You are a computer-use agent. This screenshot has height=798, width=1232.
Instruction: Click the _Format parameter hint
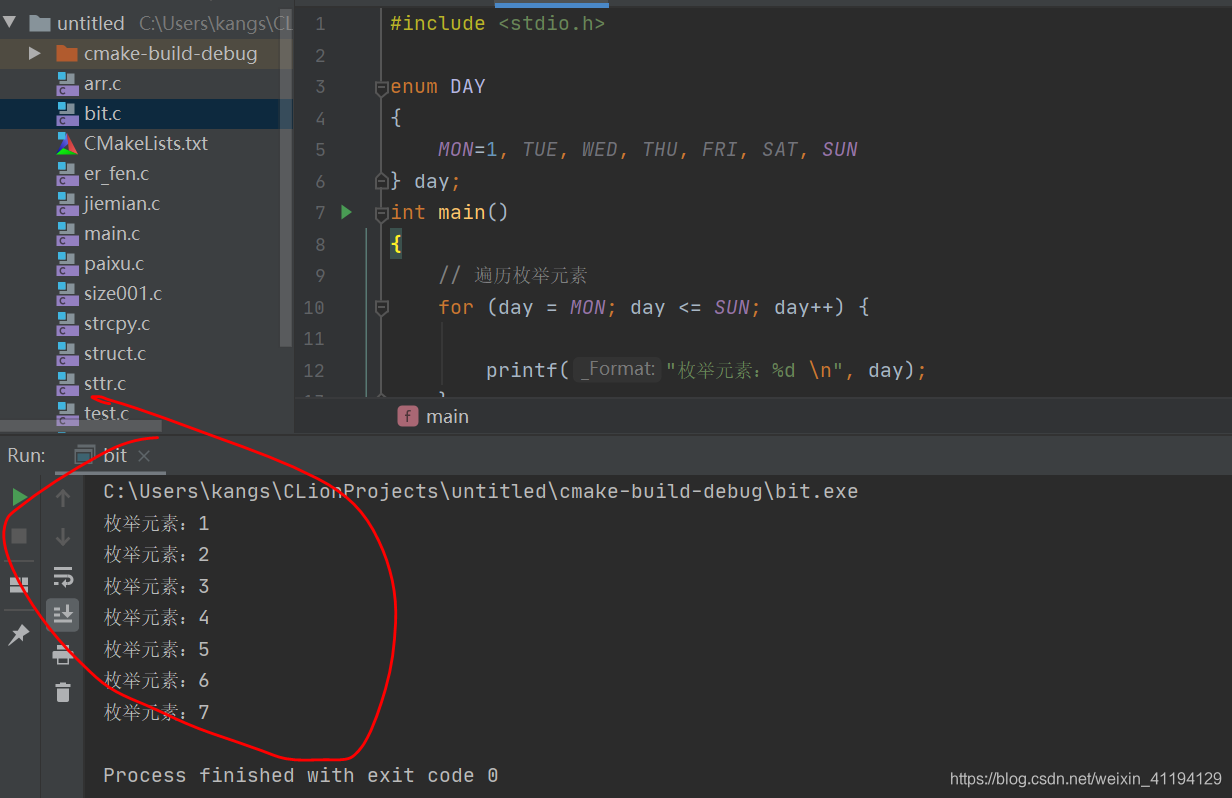coord(618,369)
